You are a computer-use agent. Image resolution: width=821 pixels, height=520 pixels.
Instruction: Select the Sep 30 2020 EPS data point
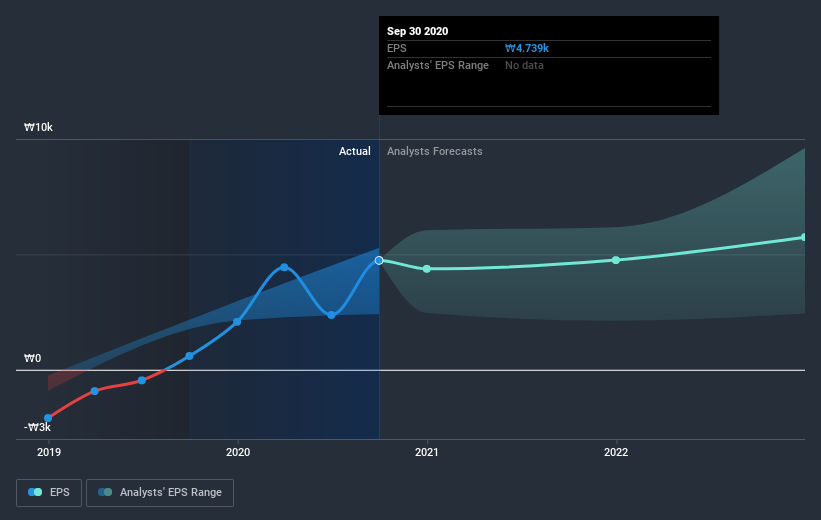(x=379, y=260)
